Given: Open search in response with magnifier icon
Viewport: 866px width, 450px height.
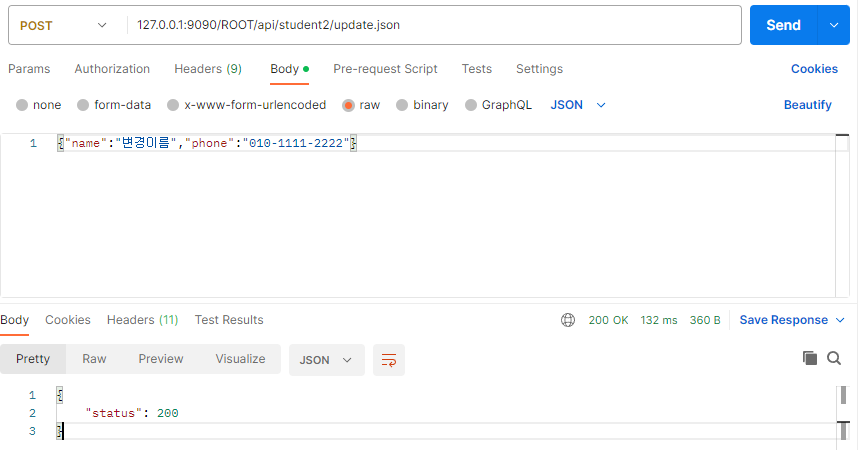Looking at the screenshot, I should tap(834, 358).
